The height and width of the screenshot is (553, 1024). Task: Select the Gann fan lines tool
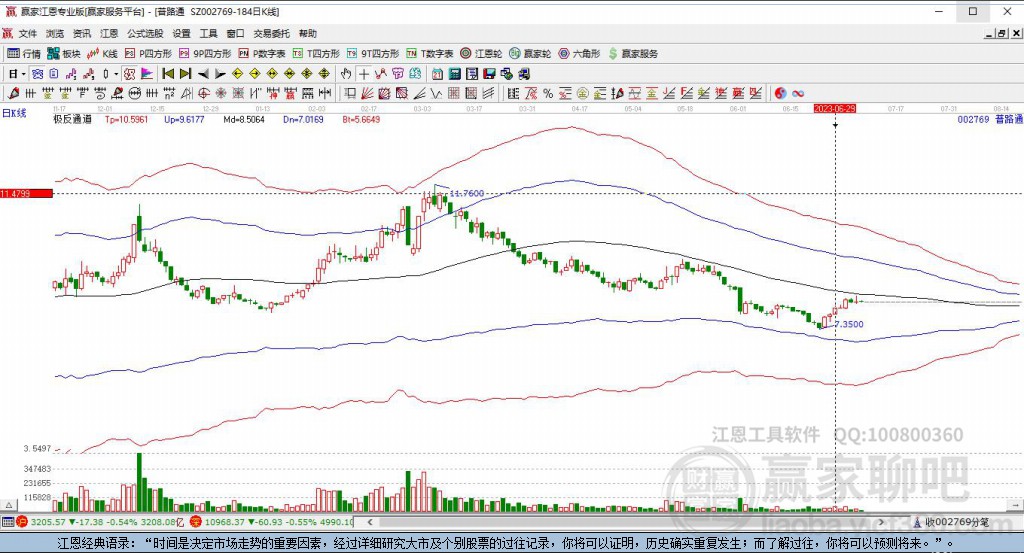coord(367,93)
